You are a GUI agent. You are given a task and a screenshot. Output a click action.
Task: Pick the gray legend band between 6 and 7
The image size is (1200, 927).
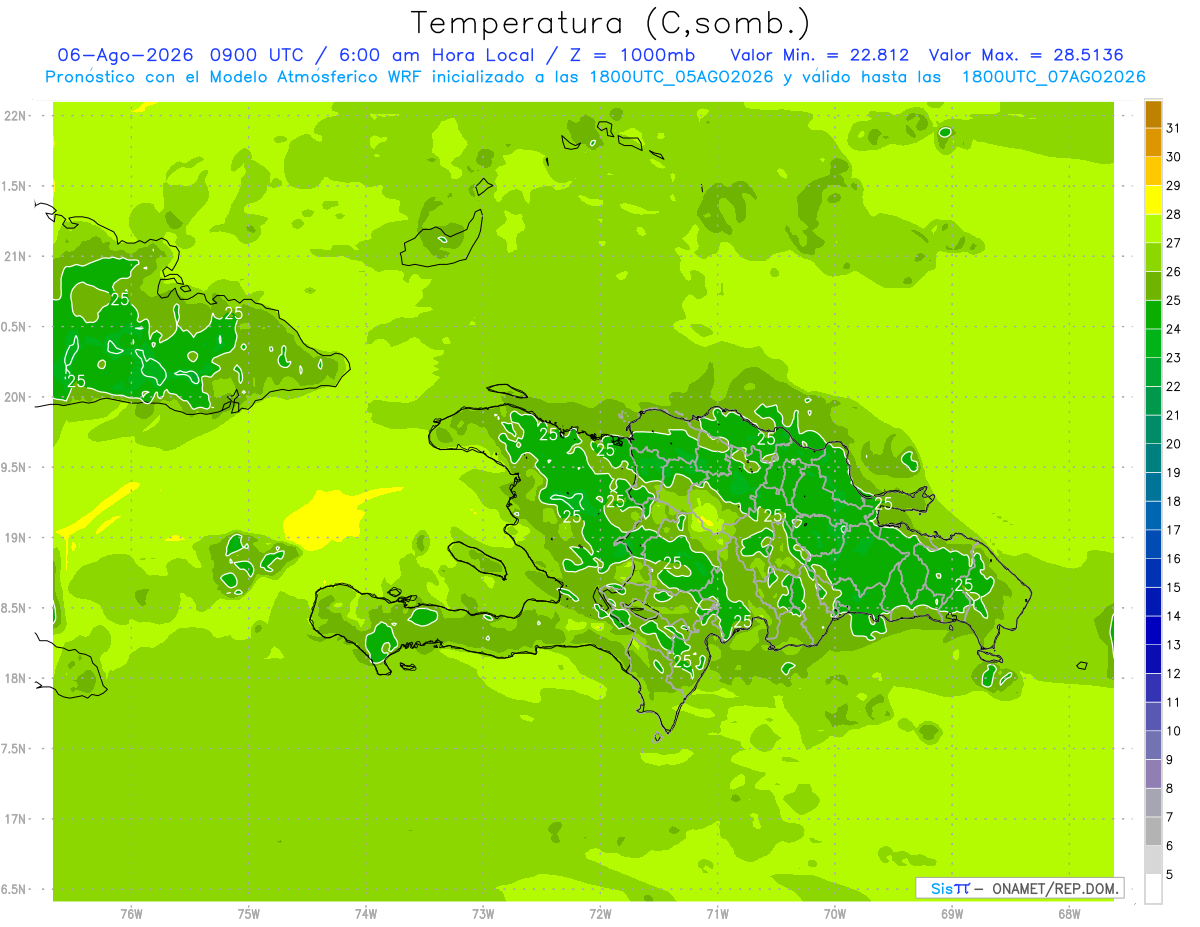pyautogui.click(x=1153, y=831)
